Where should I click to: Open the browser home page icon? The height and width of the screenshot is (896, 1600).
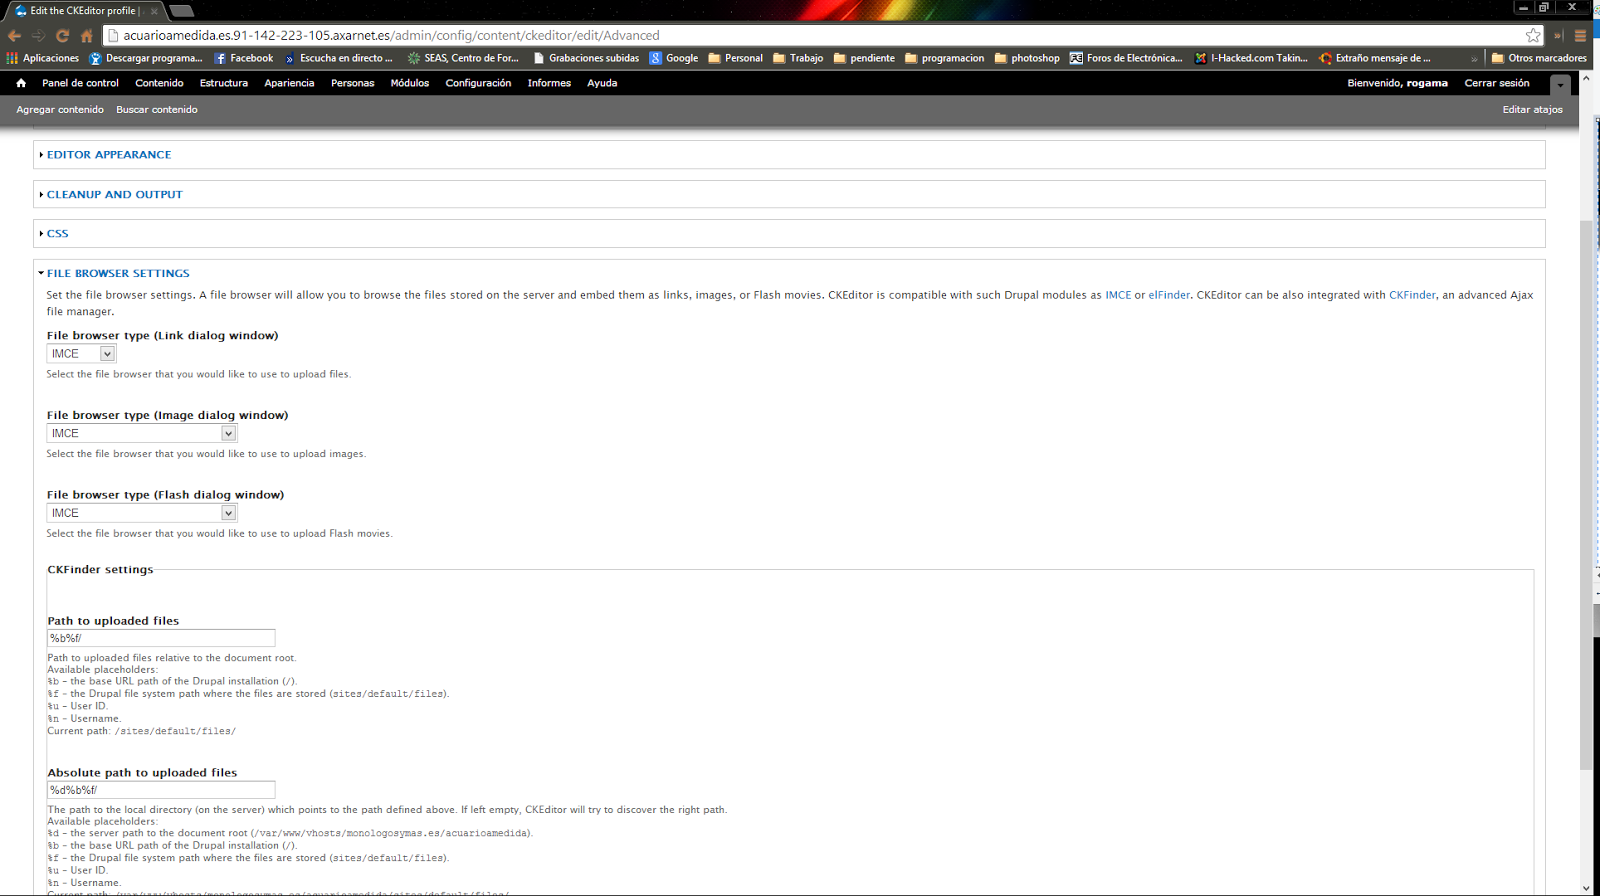click(87, 35)
